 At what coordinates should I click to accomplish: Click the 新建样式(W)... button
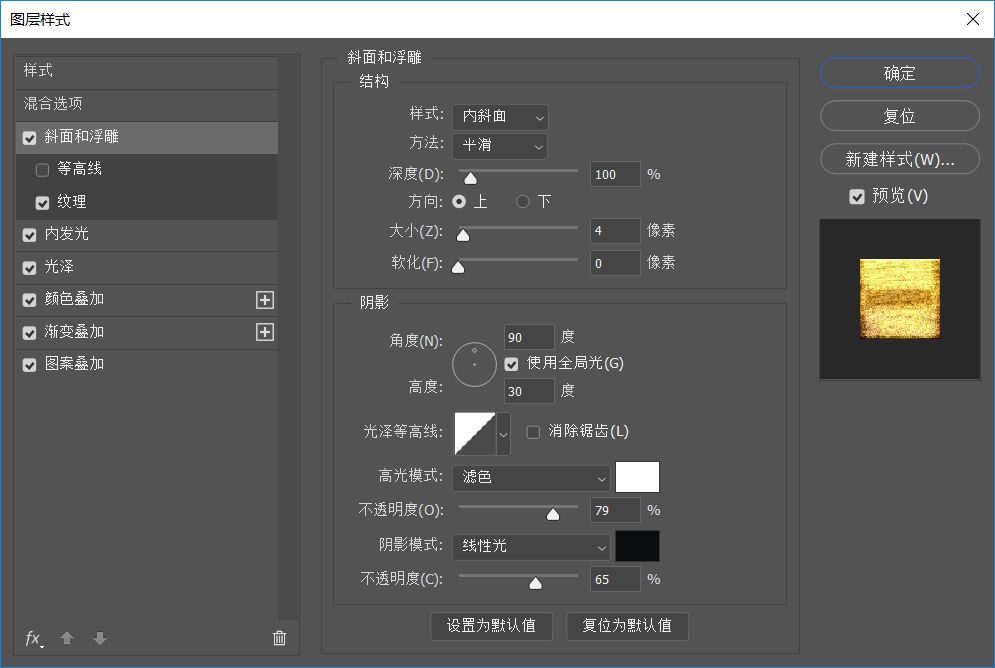(x=899, y=159)
